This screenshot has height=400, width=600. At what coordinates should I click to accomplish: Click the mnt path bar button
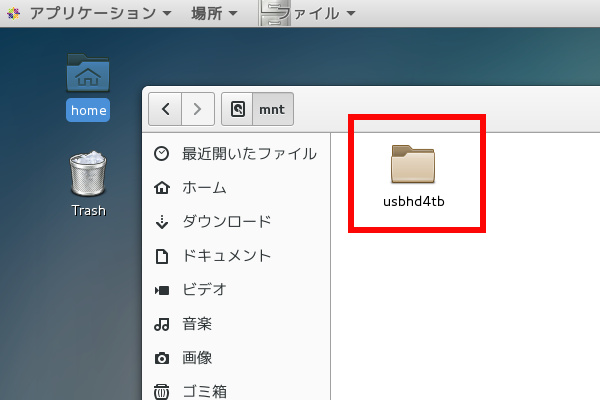[x=272, y=108]
